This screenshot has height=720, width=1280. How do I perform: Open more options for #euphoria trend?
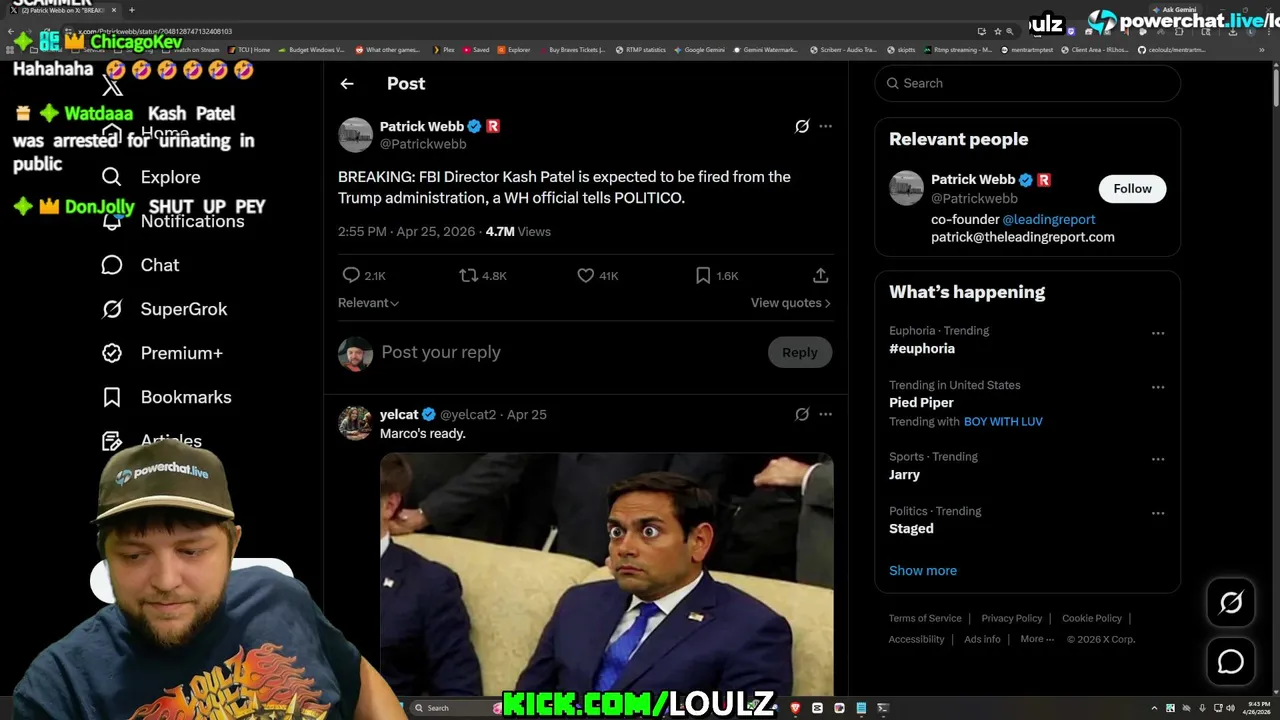point(1158,333)
